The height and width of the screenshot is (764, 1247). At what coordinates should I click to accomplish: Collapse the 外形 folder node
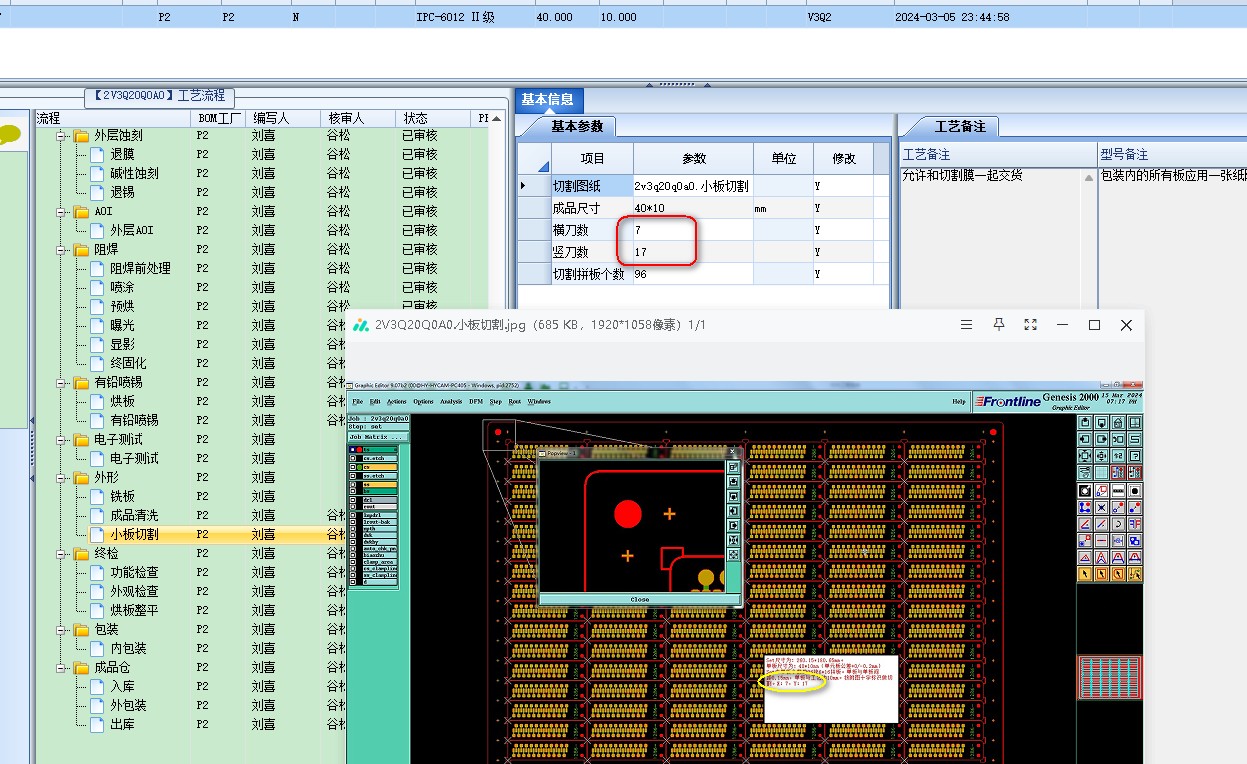tap(61, 478)
